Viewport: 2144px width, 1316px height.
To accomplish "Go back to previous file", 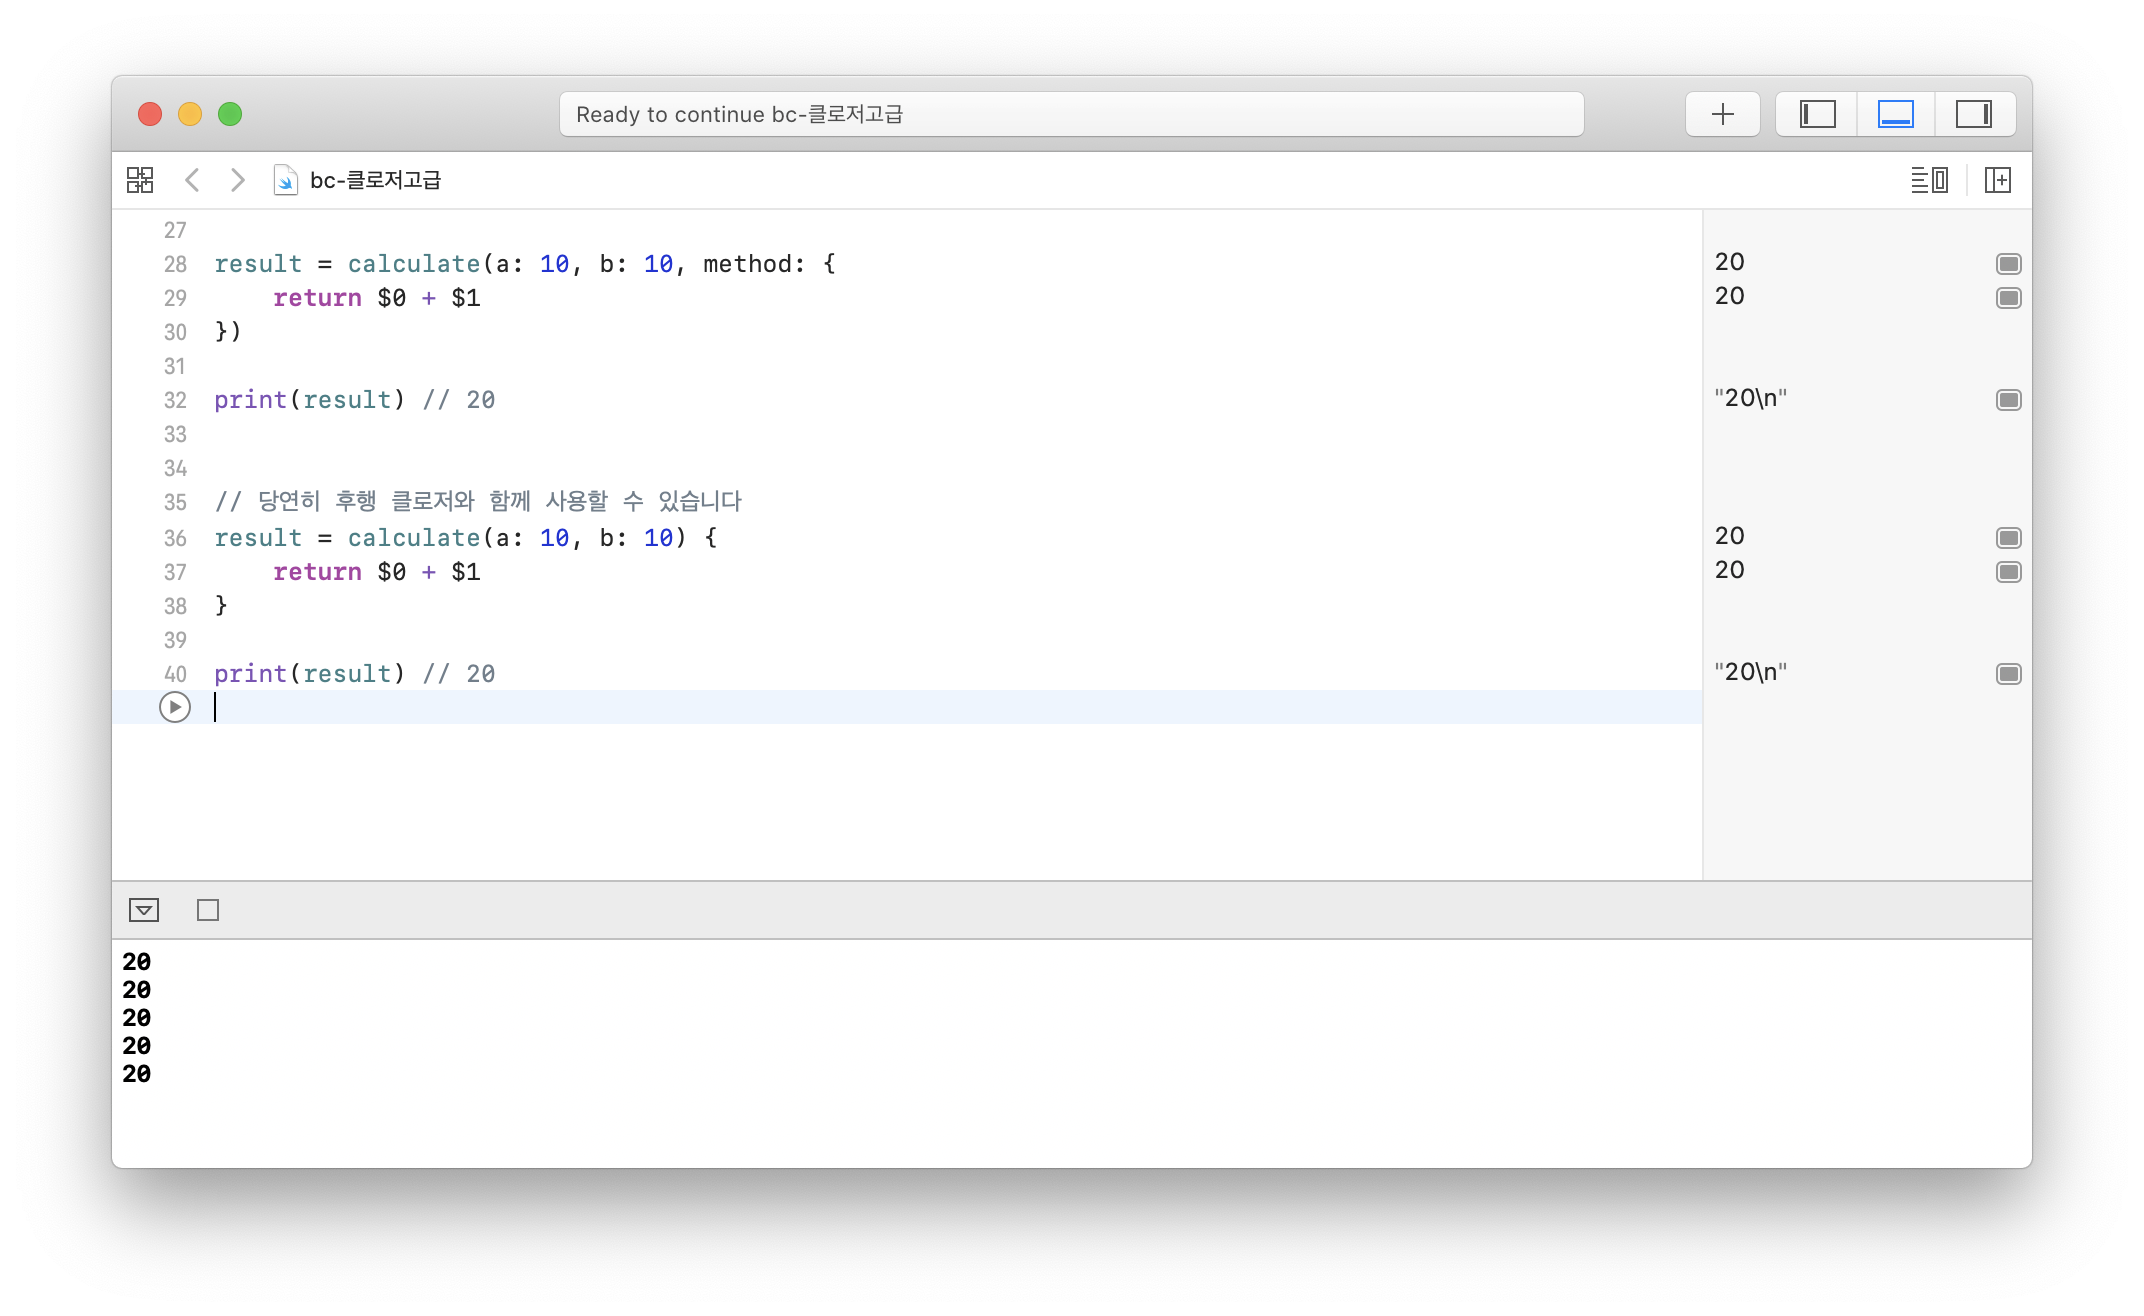I will [x=193, y=180].
